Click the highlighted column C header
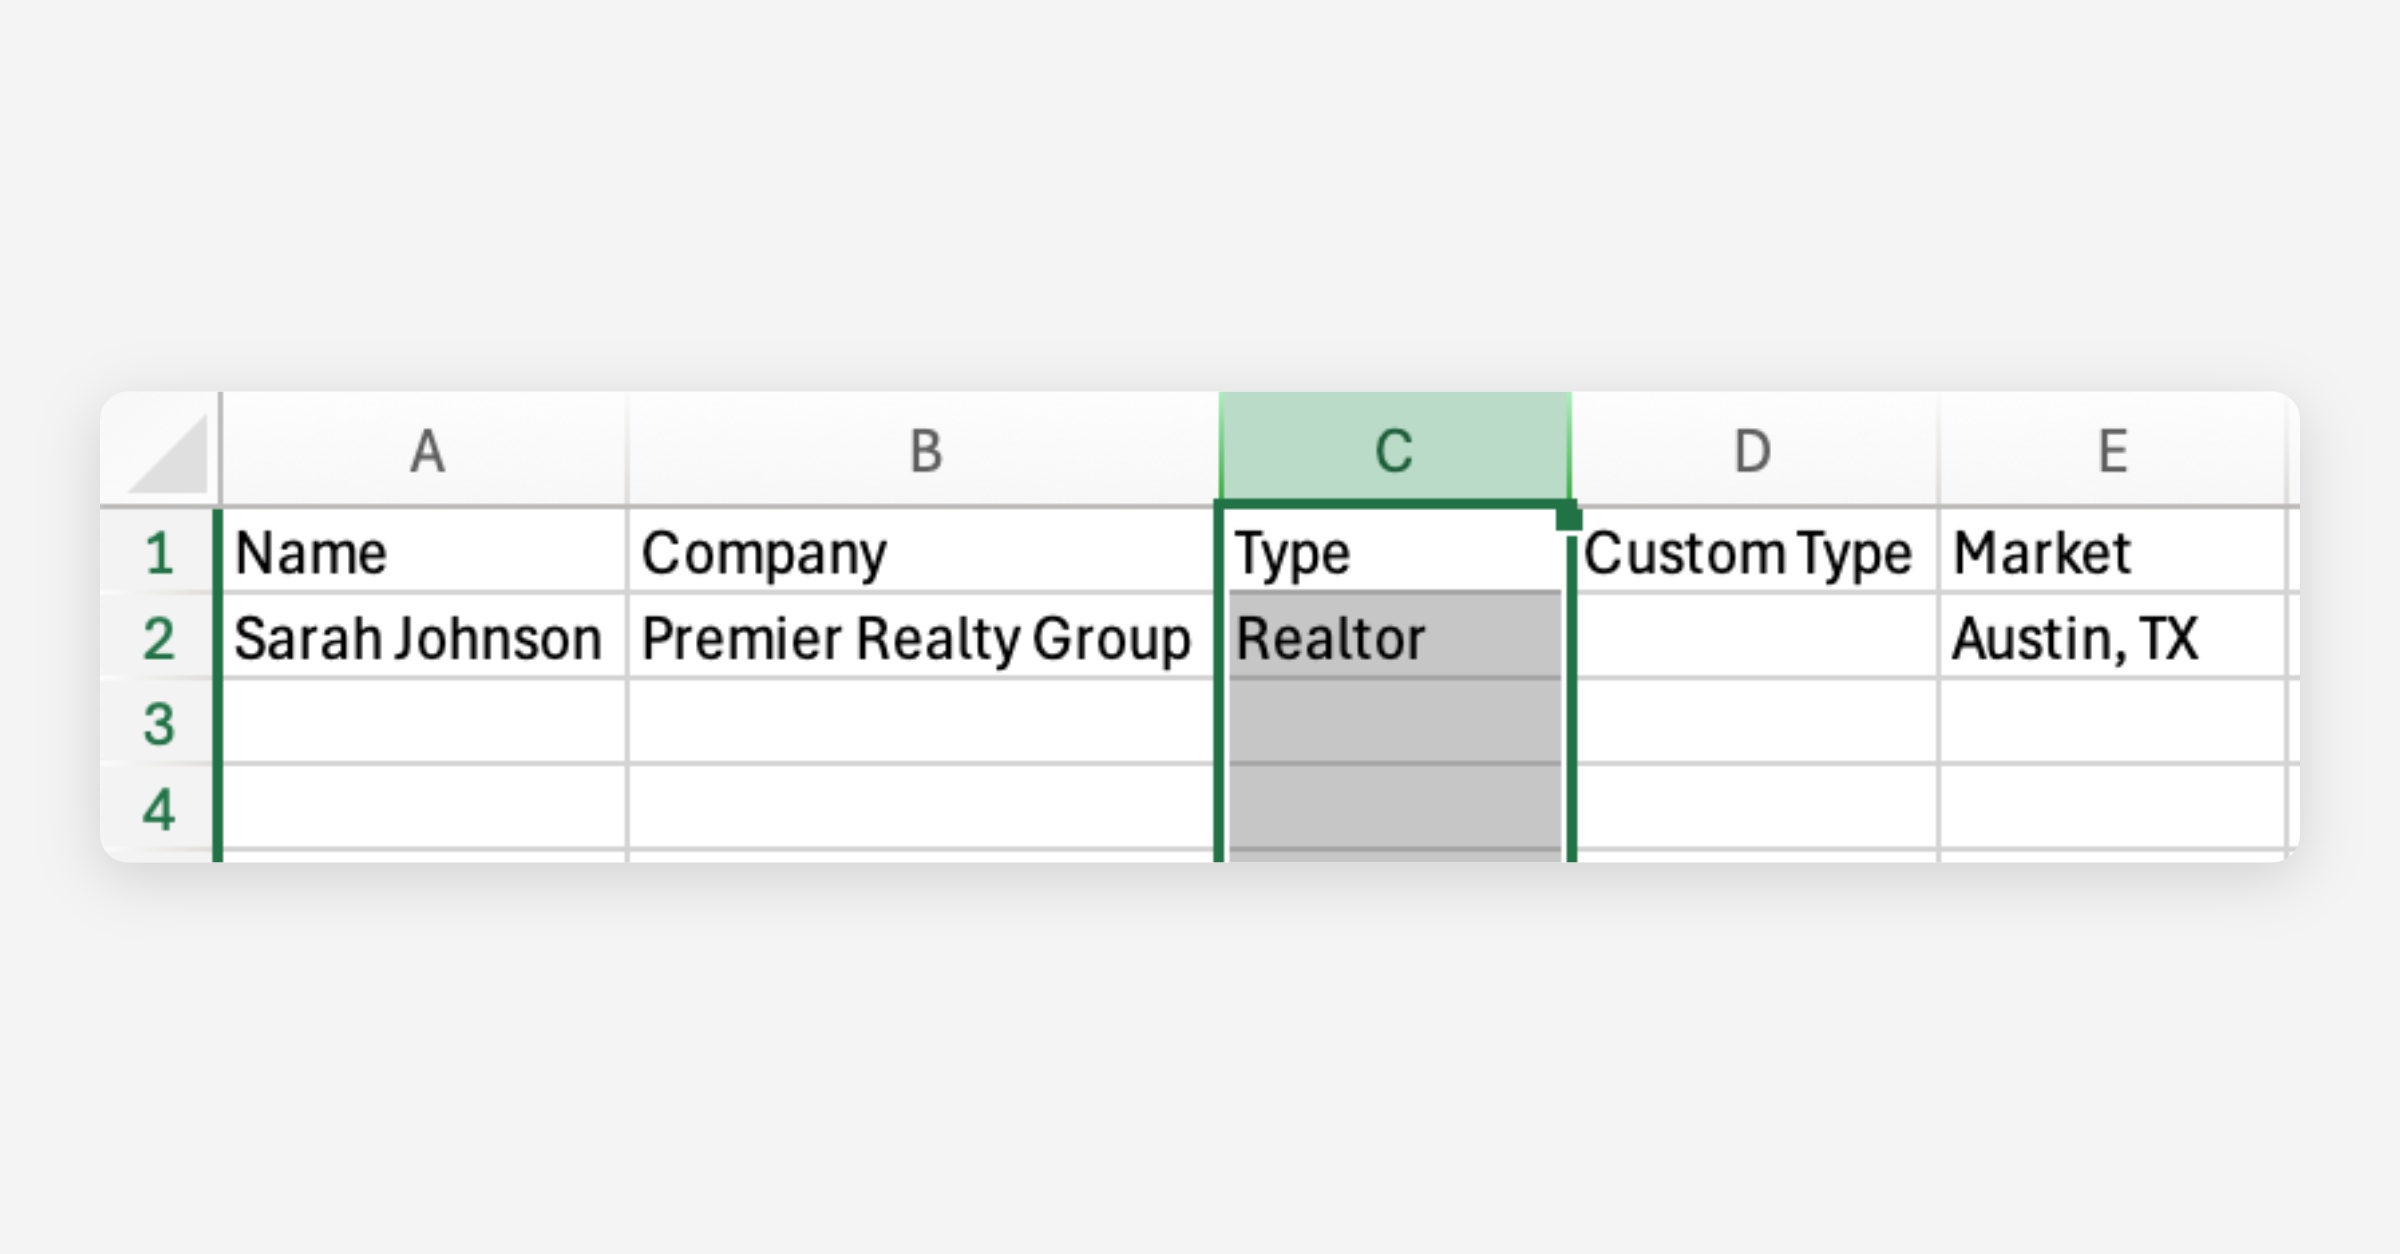This screenshot has width=2400, height=1254. (1394, 450)
